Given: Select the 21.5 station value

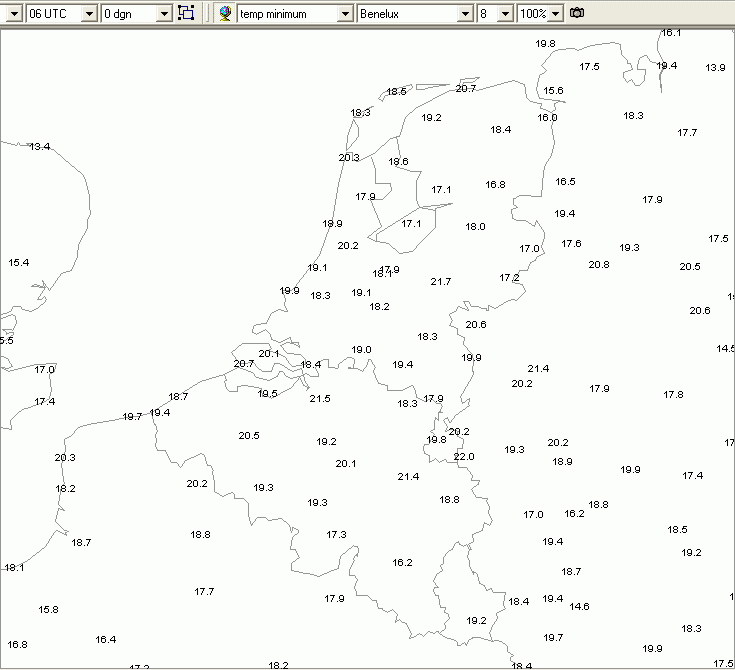Looking at the screenshot, I should tap(320, 399).
